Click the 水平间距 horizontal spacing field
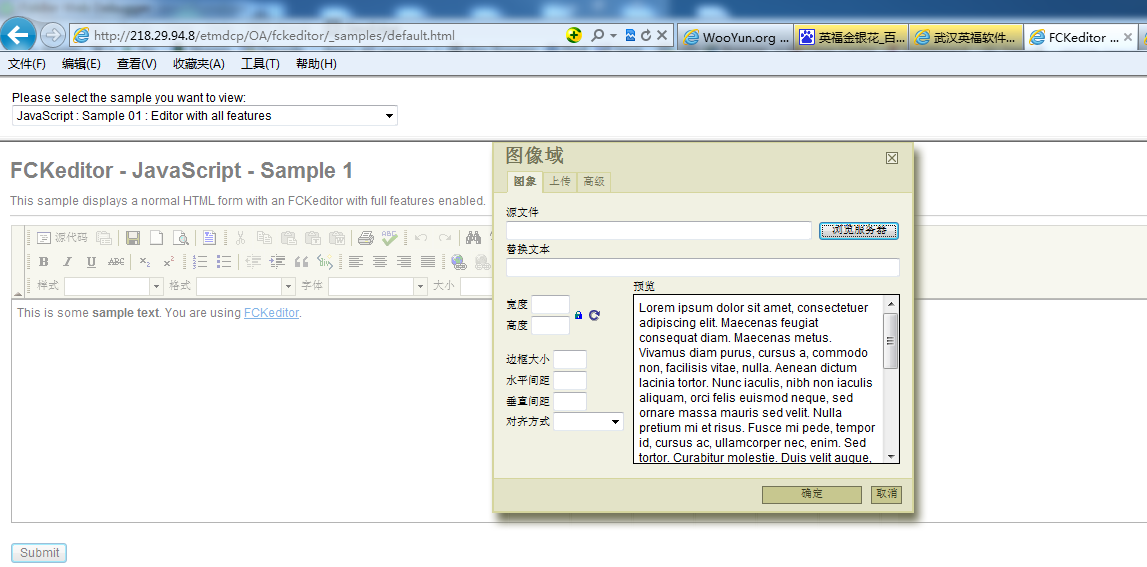 [570, 380]
